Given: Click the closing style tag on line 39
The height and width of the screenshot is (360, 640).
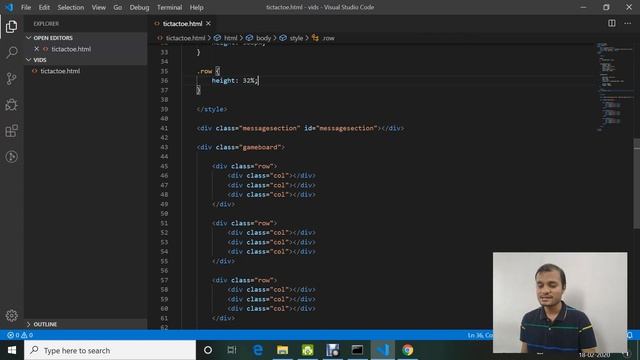Looking at the screenshot, I should pos(211,109).
